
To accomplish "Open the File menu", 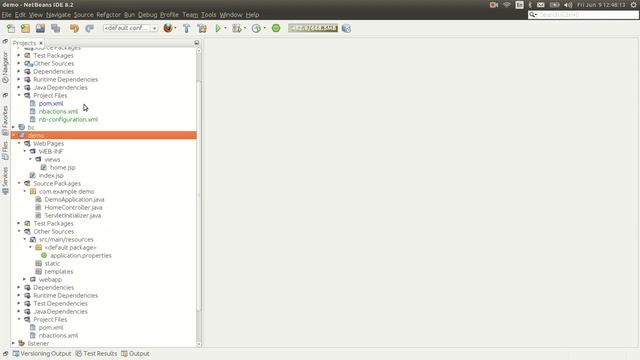I will [x=7, y=15].
